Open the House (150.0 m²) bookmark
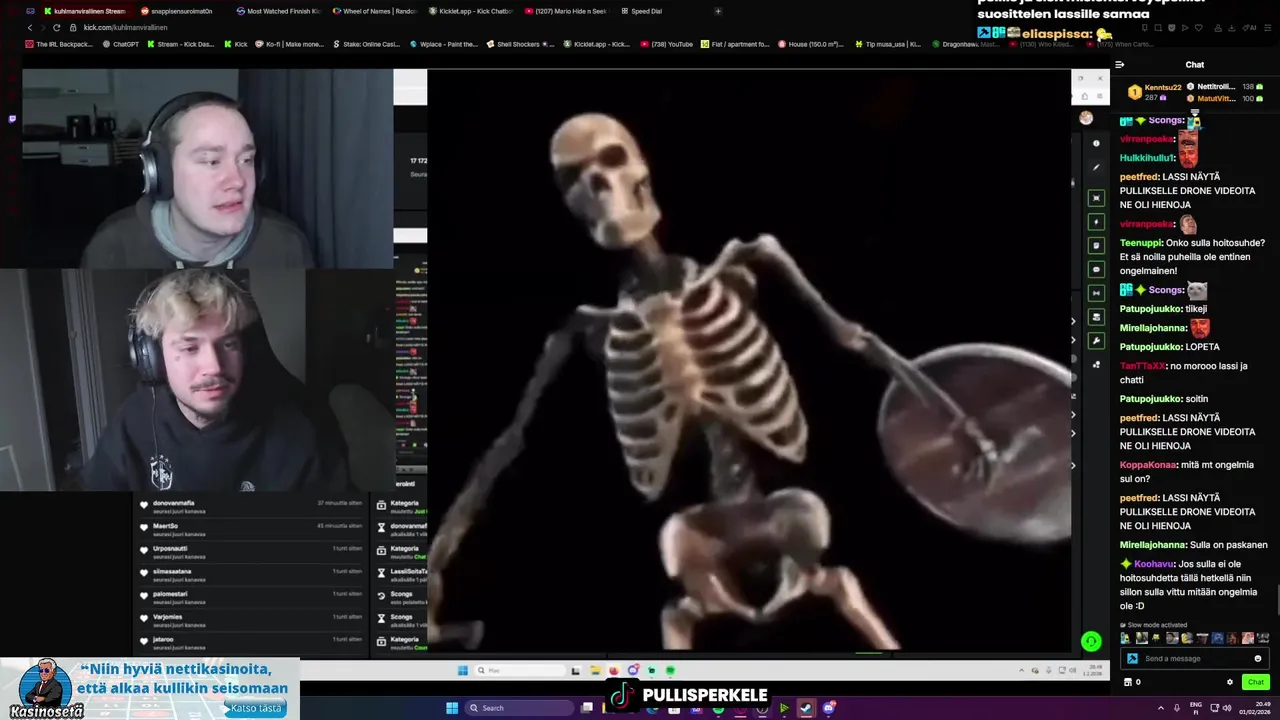 click(x=811, y=44)
